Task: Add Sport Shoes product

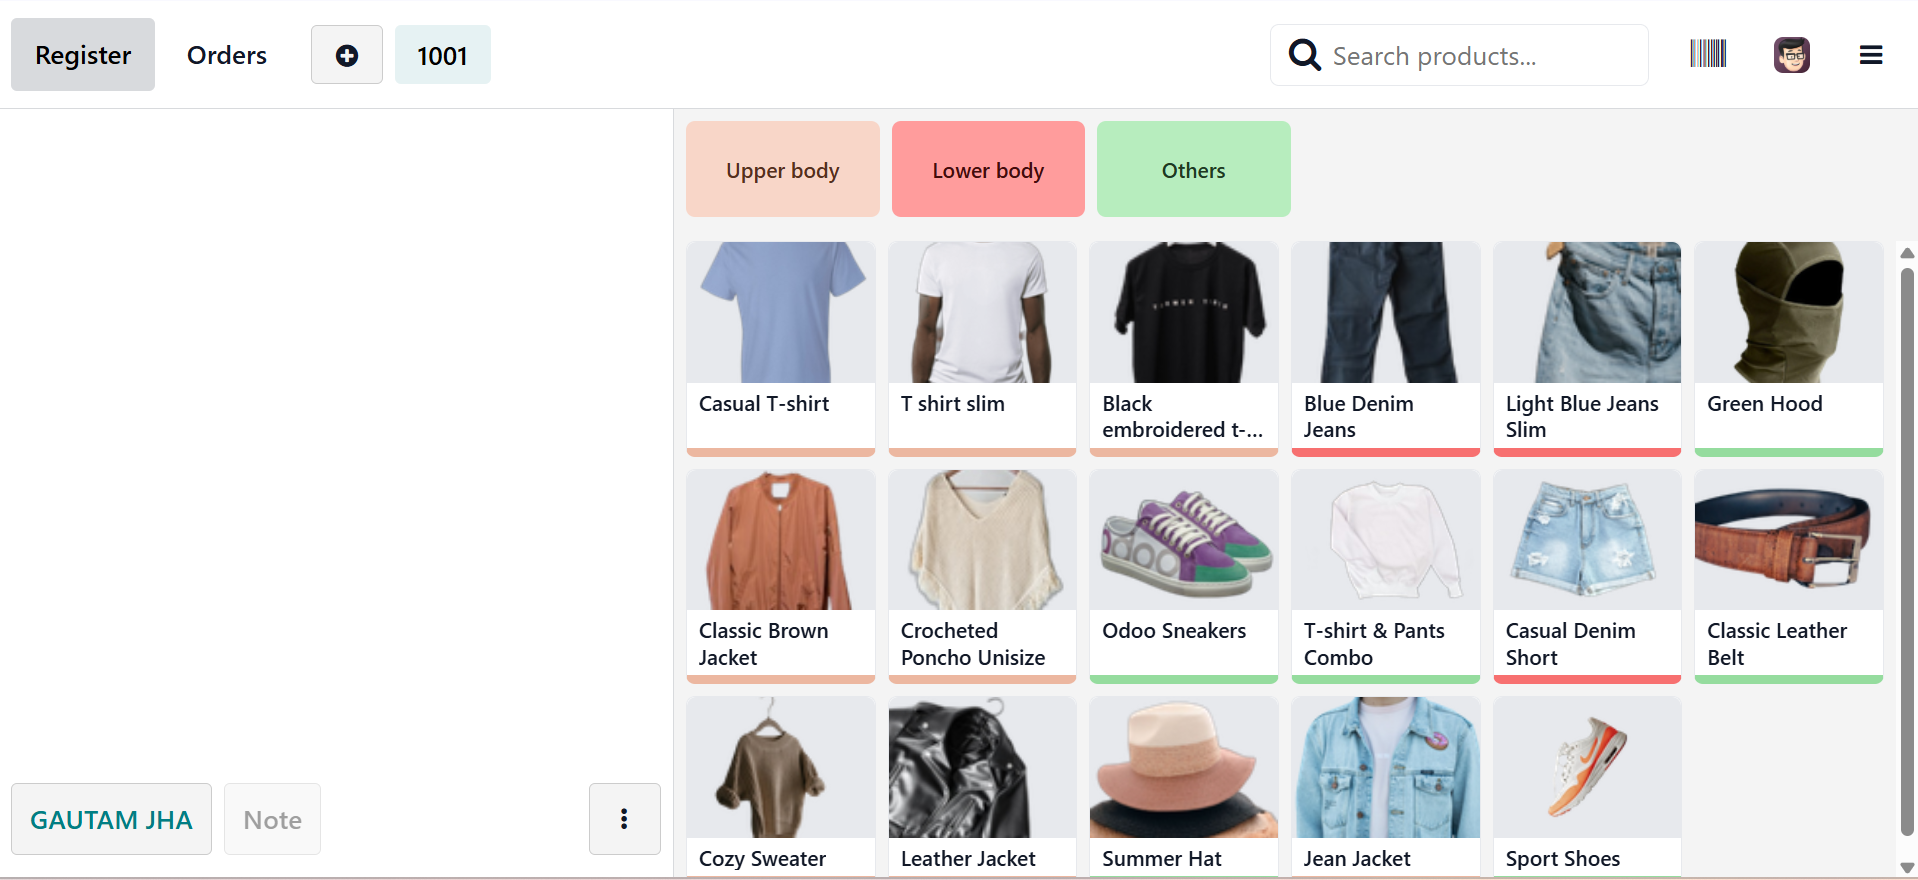Action: 1587,788
